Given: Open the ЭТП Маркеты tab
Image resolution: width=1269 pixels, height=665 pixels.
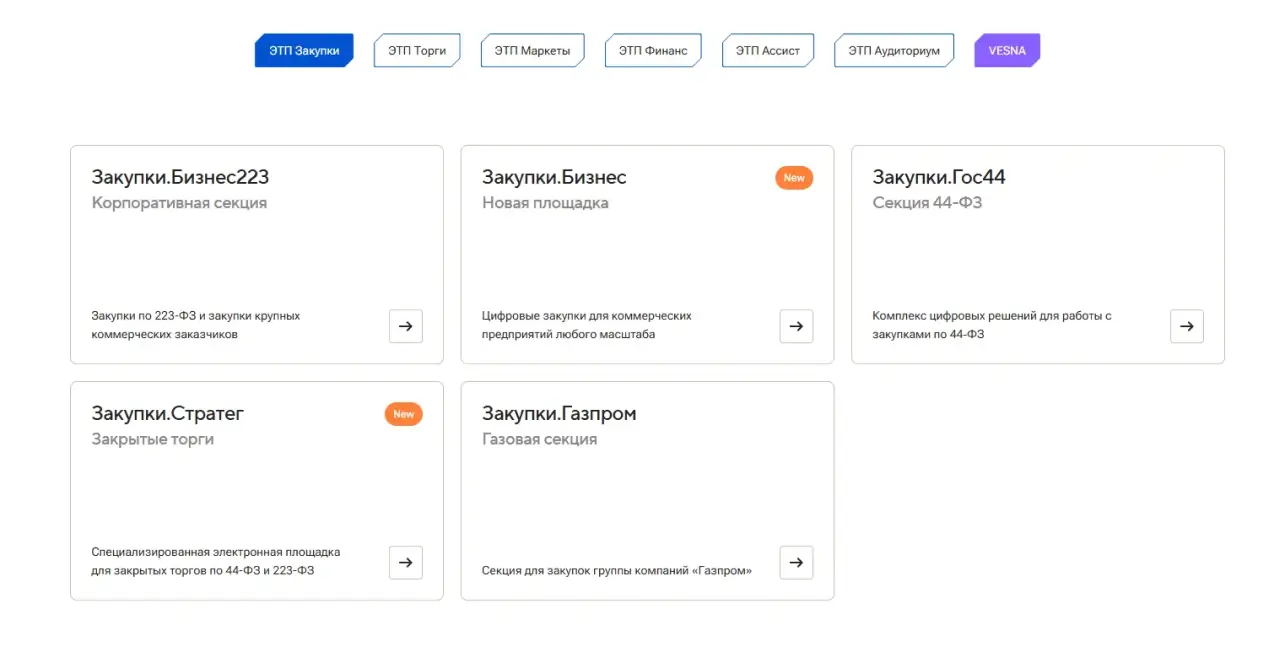Looking at the screenshot, I should 532,51.
